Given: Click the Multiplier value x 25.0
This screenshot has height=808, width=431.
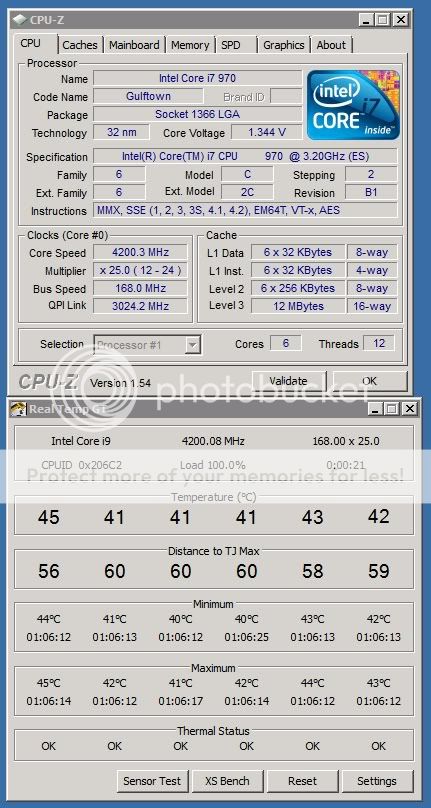Looking at the screenshot, I should (140, 271).
